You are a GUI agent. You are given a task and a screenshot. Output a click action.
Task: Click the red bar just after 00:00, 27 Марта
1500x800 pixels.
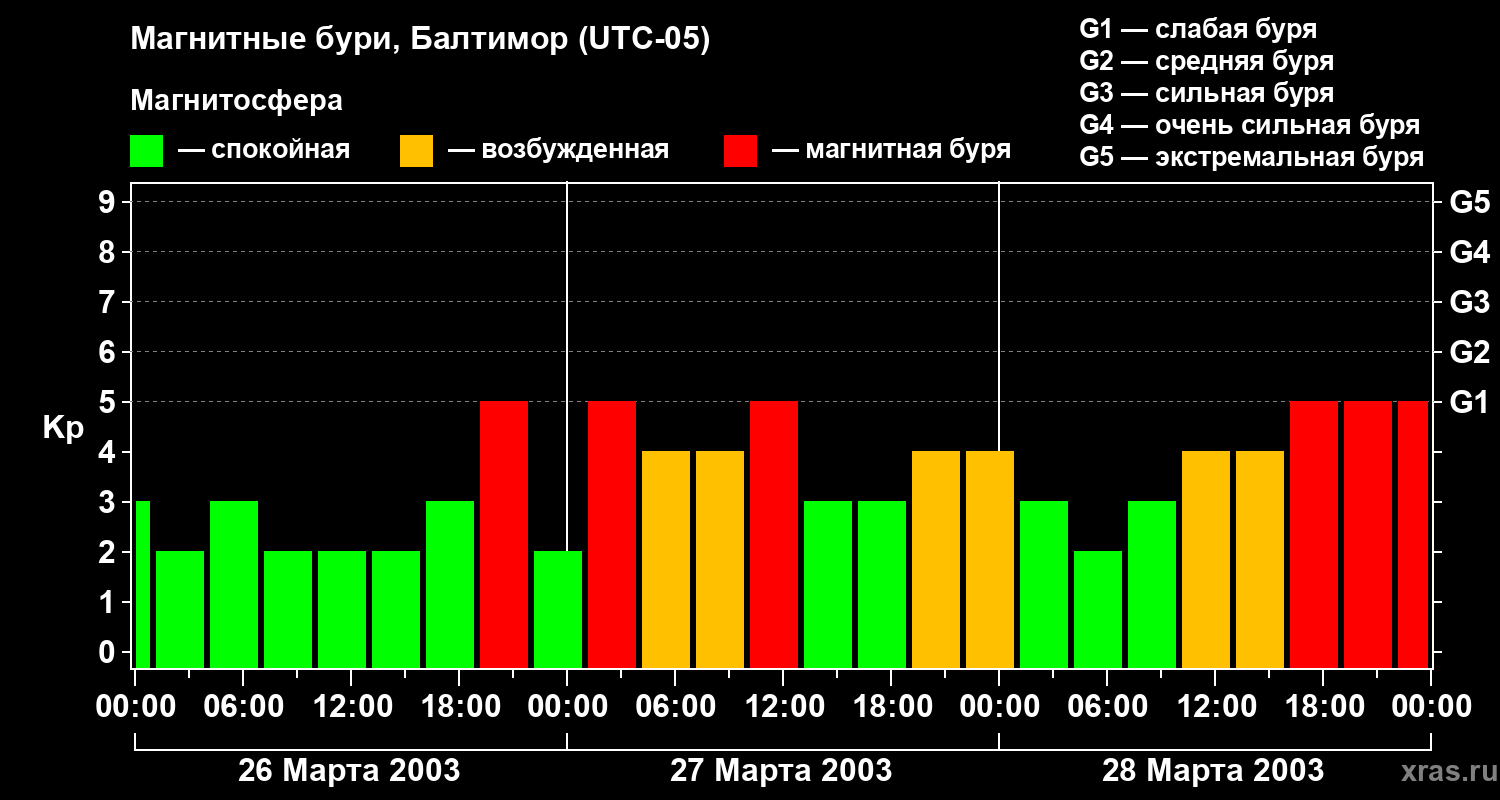pos(612,534)
